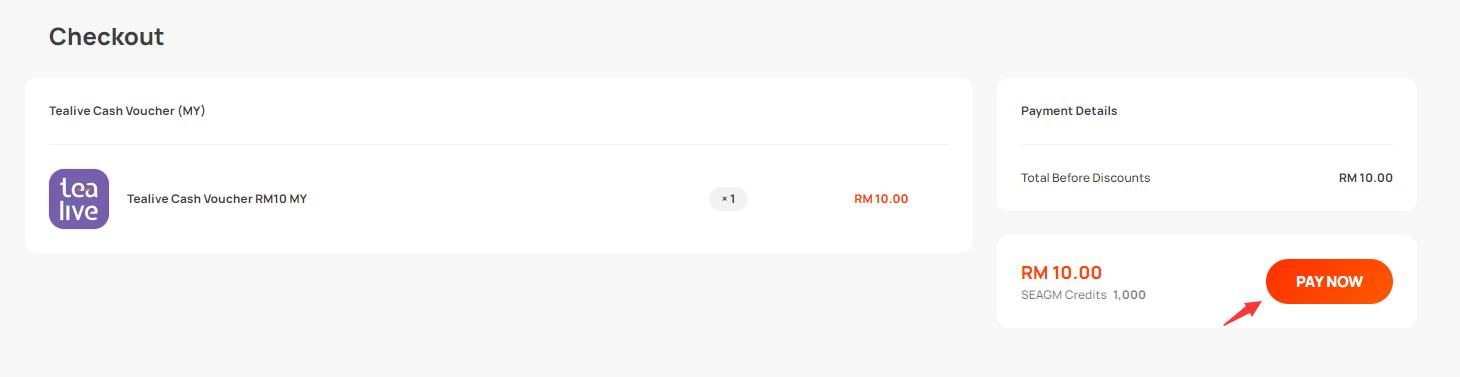Image resolution: width=1460 pixels, height=377 pixels.
Task: Click the PAY NOW button
Action: (x=1329, y=282)
